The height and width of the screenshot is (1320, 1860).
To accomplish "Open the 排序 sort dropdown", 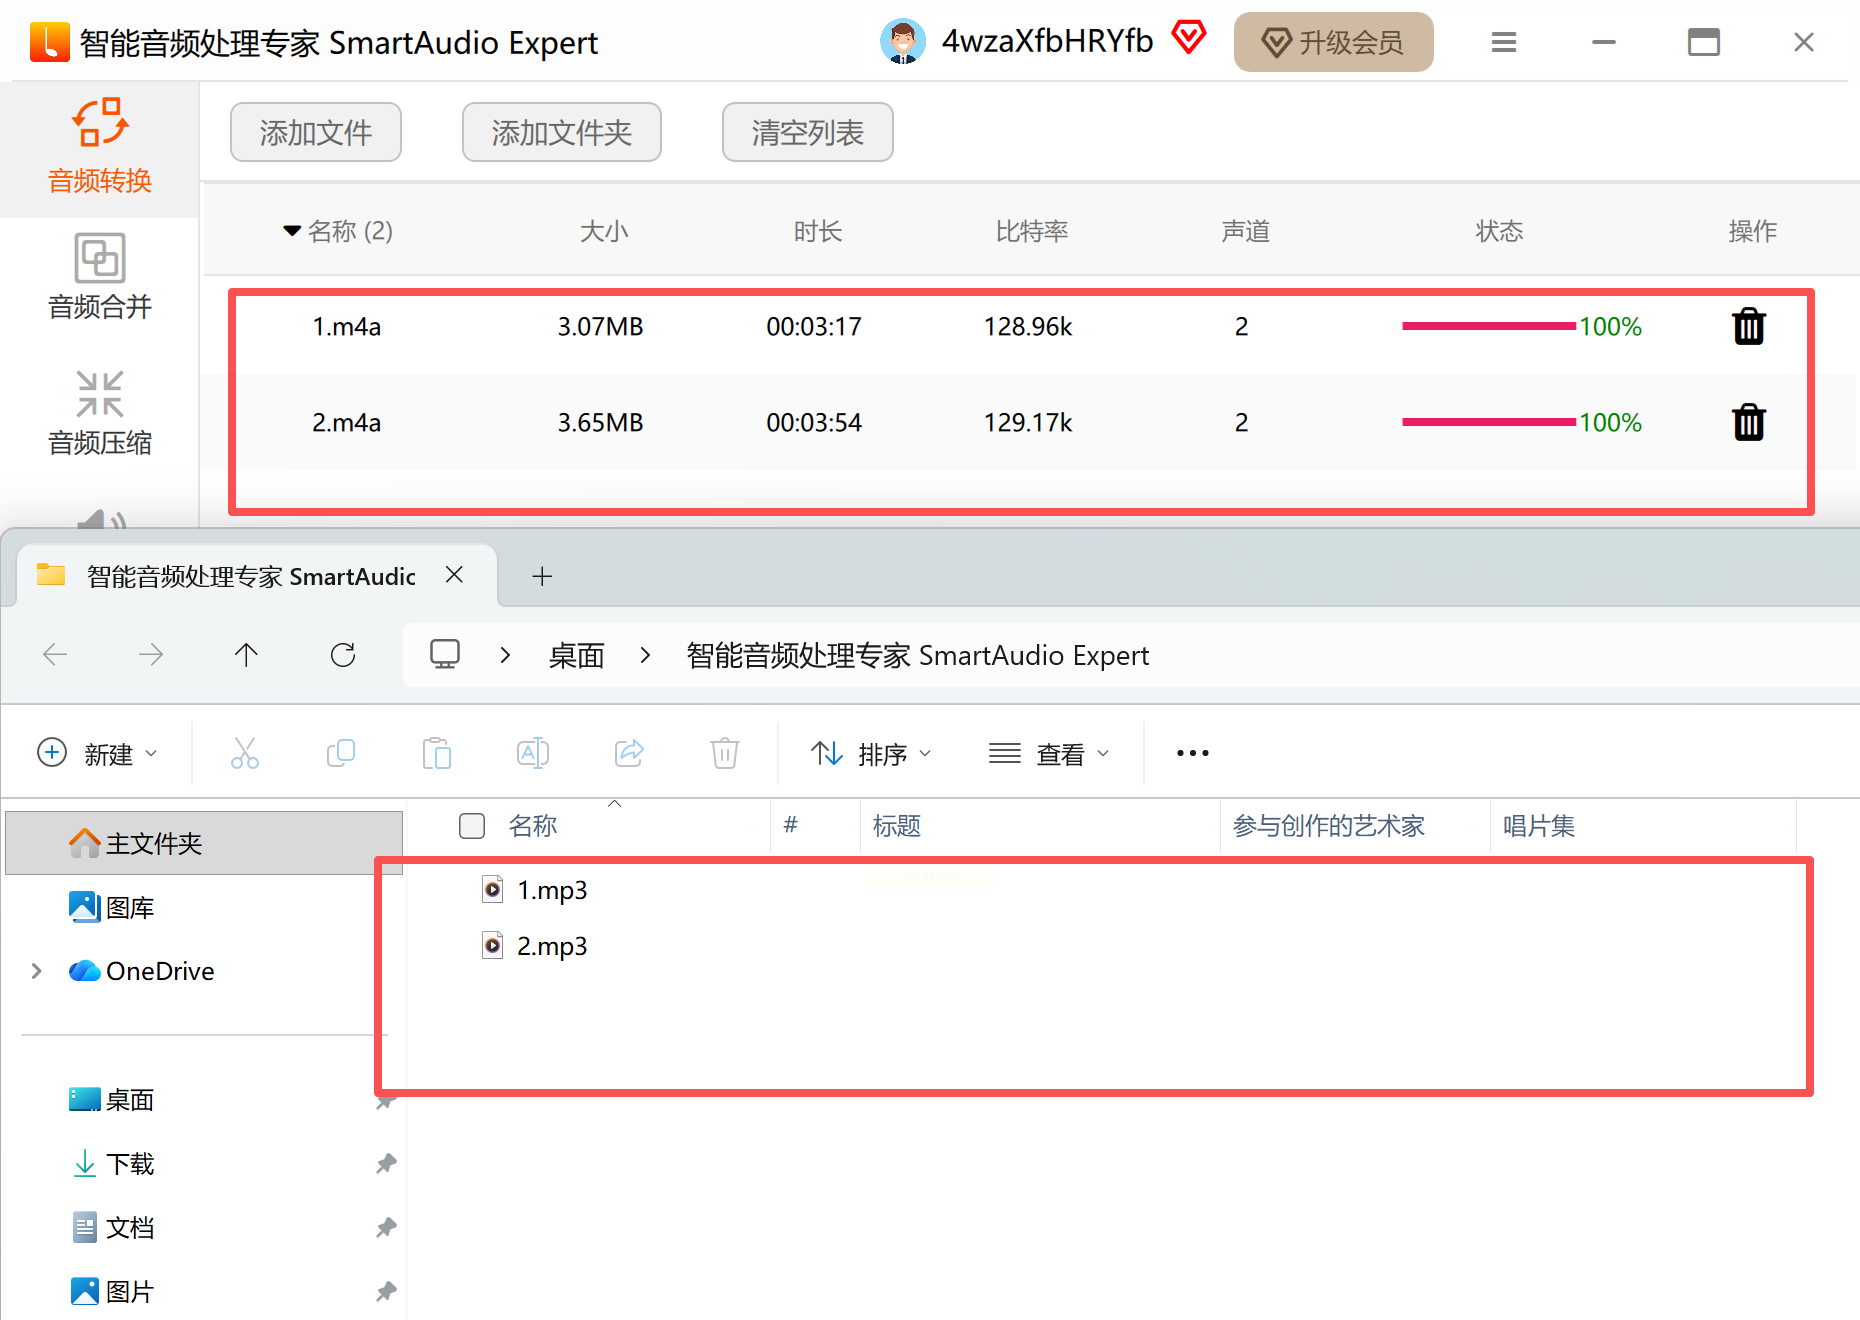I will [870, 754].
